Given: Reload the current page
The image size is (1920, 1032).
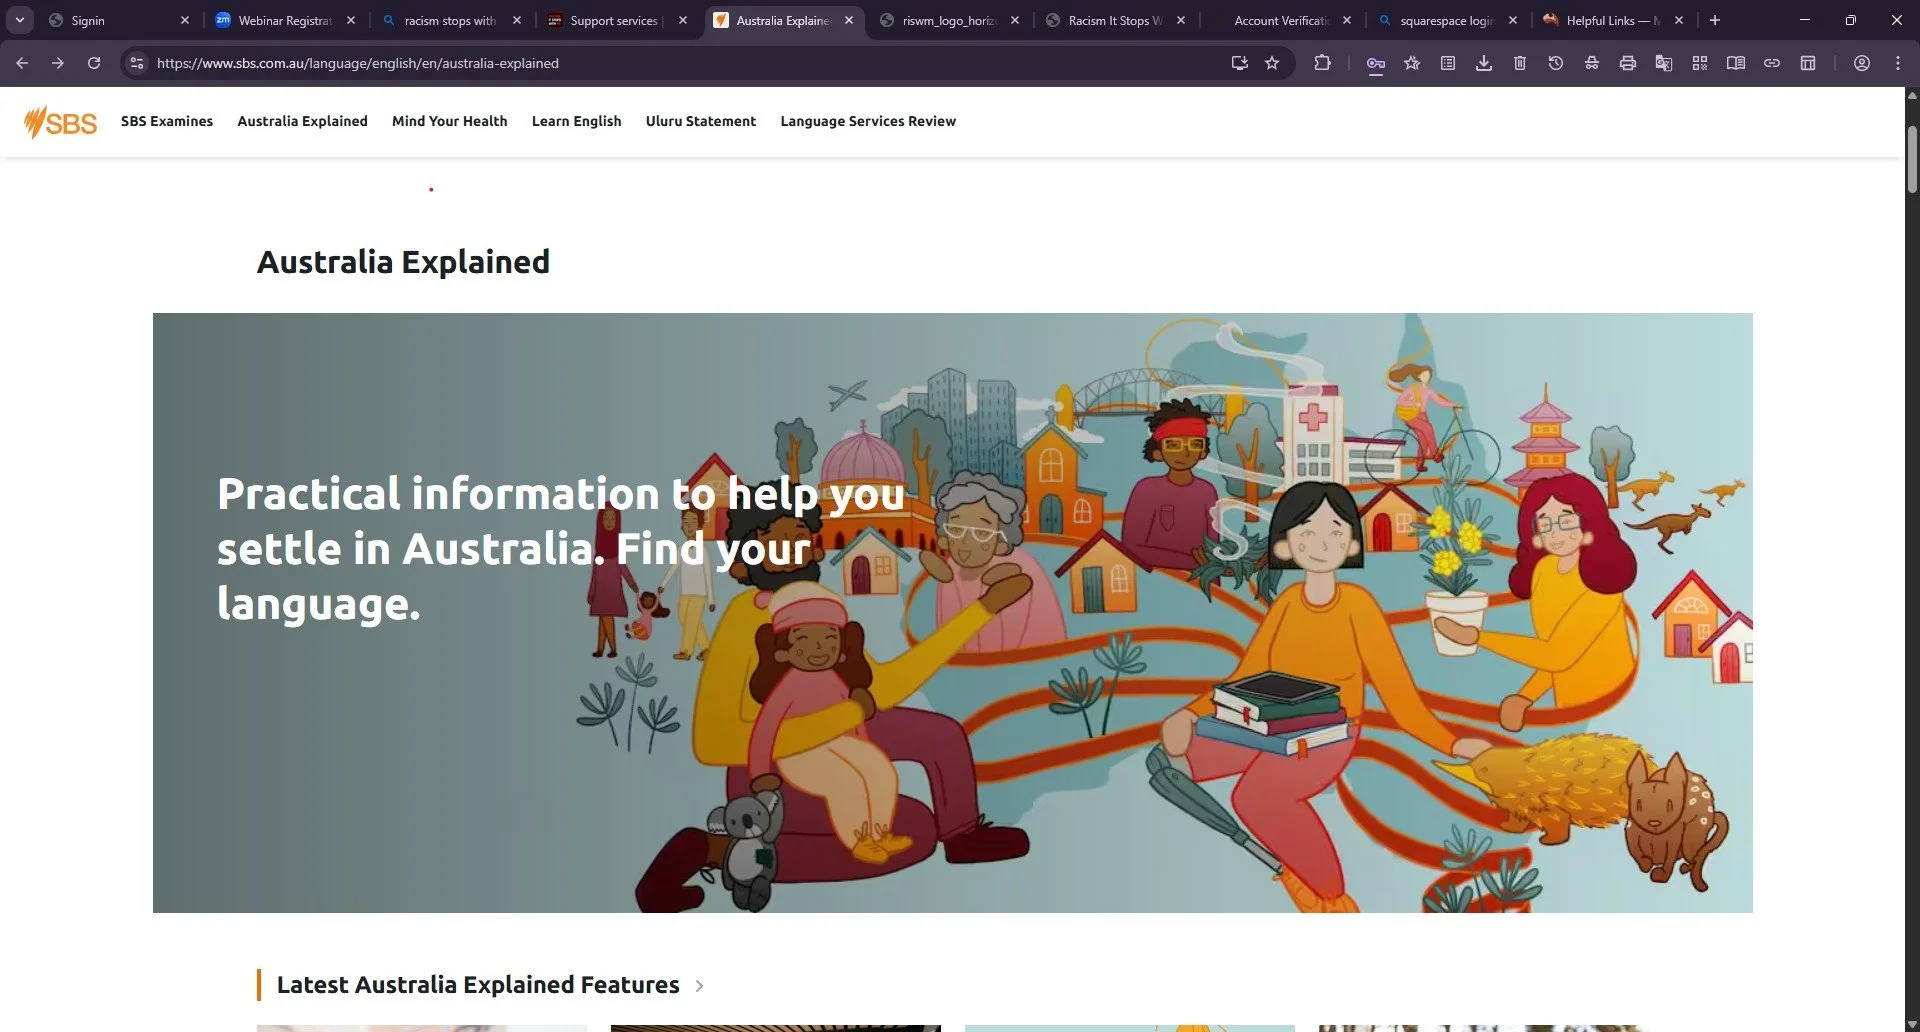Looking at the screenshot, I should (x=94, y=63).
